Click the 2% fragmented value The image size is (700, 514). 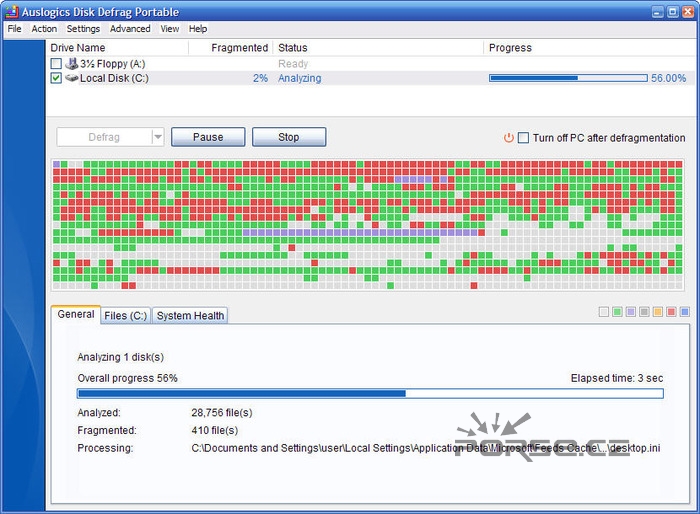pos(260,78)
